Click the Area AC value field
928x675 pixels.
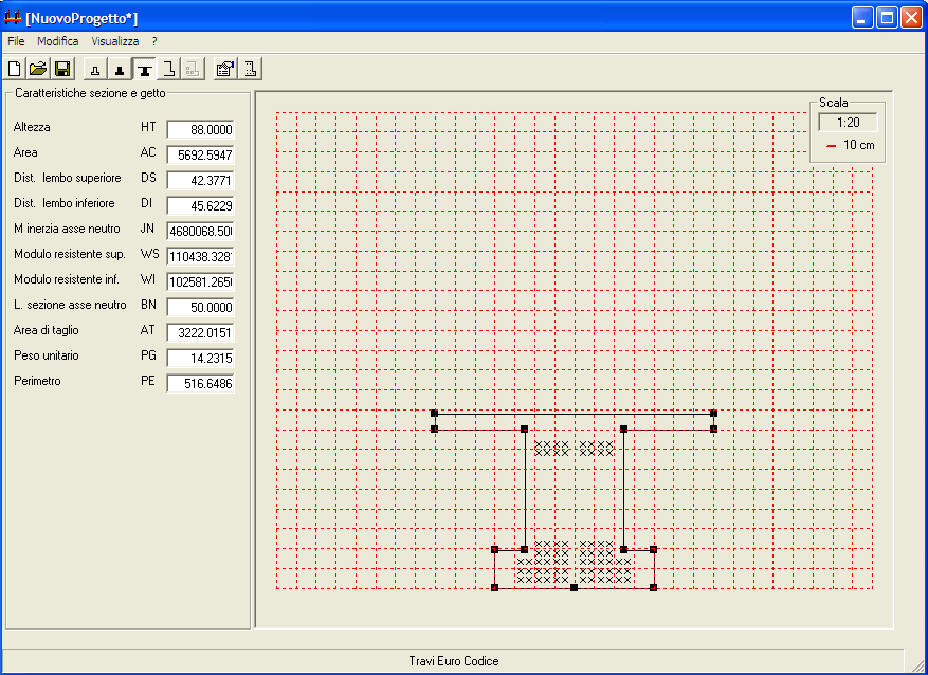pyautogui.click(x=200, y=155)
